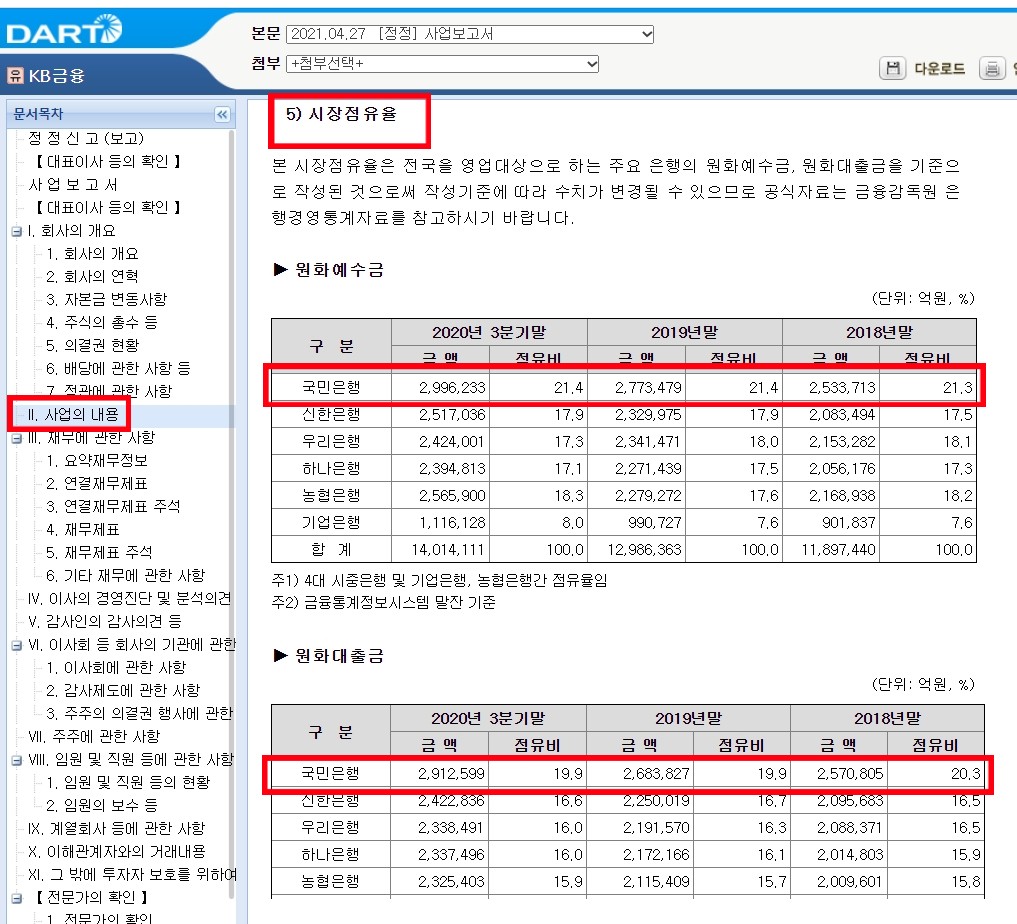1017x924 pixels.
Task: Open the 본문 report version dropdown
Action: (470, 34)
